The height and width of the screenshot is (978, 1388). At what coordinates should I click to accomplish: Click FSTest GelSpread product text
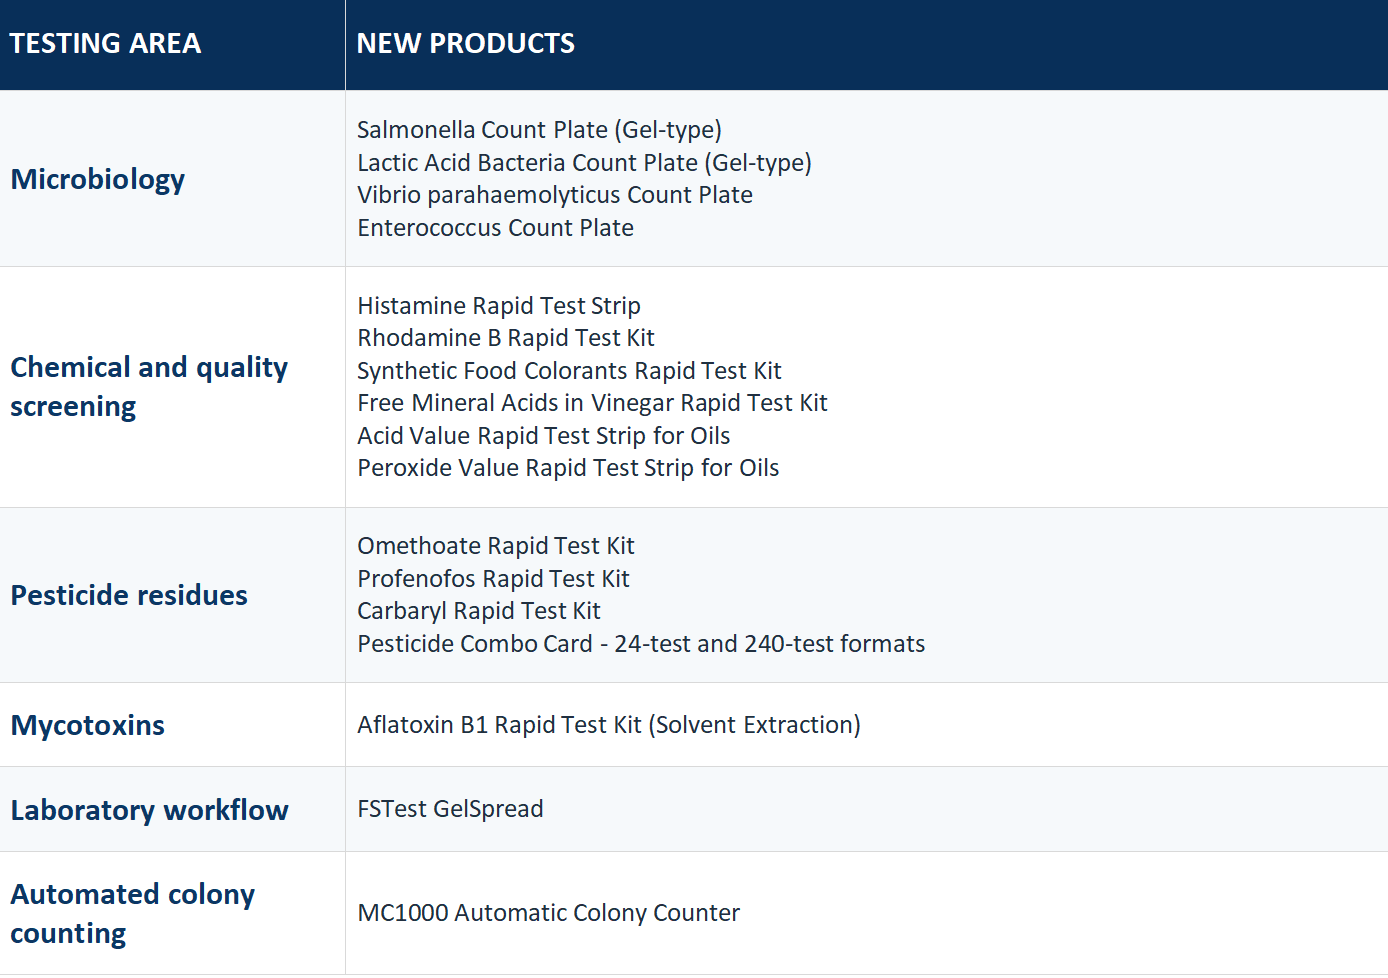coord(450,809)
